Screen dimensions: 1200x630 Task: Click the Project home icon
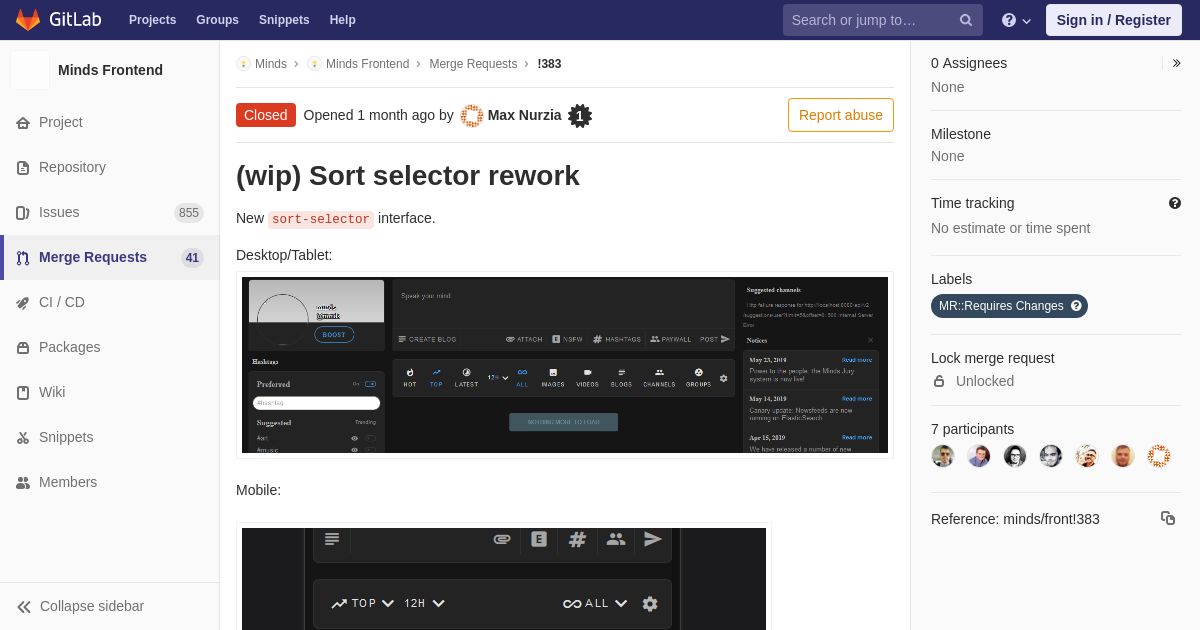pos(23,122)
